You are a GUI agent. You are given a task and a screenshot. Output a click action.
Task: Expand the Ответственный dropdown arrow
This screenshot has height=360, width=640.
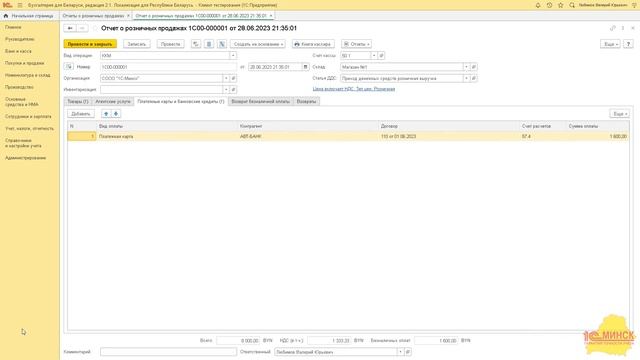point(400,351)
